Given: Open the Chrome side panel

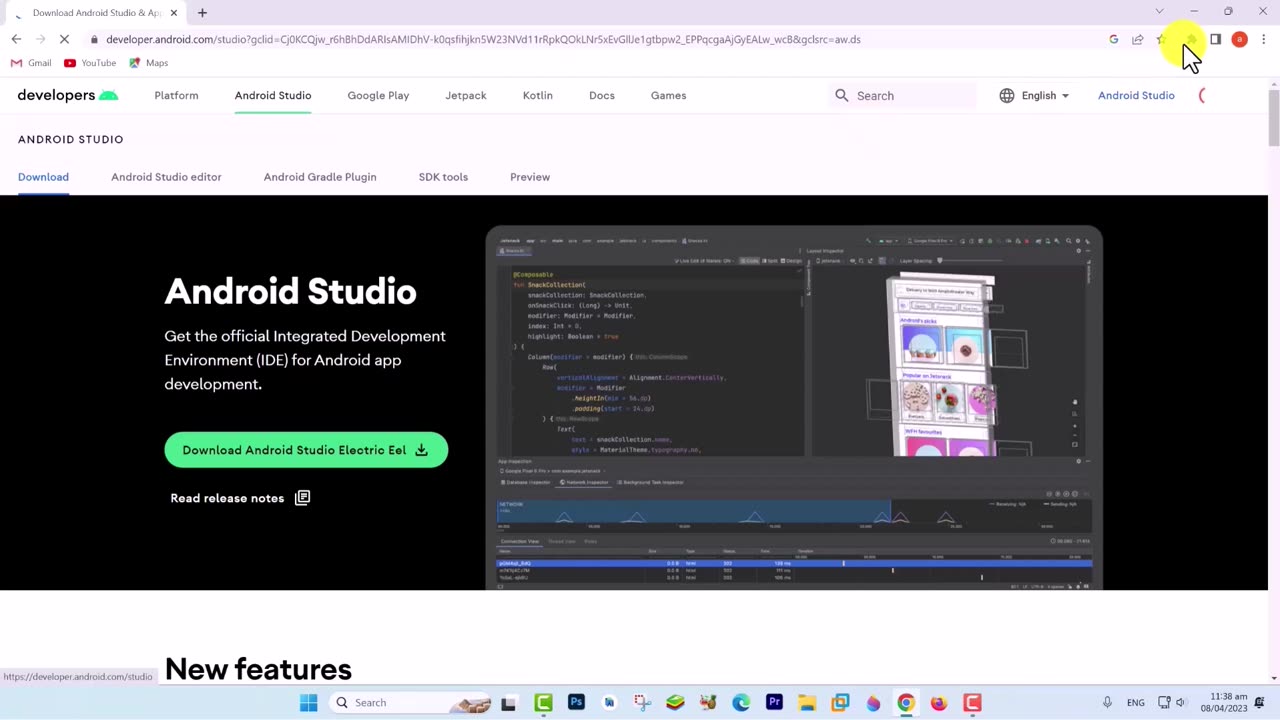Looking at the screenshot, I should 1216,39.
